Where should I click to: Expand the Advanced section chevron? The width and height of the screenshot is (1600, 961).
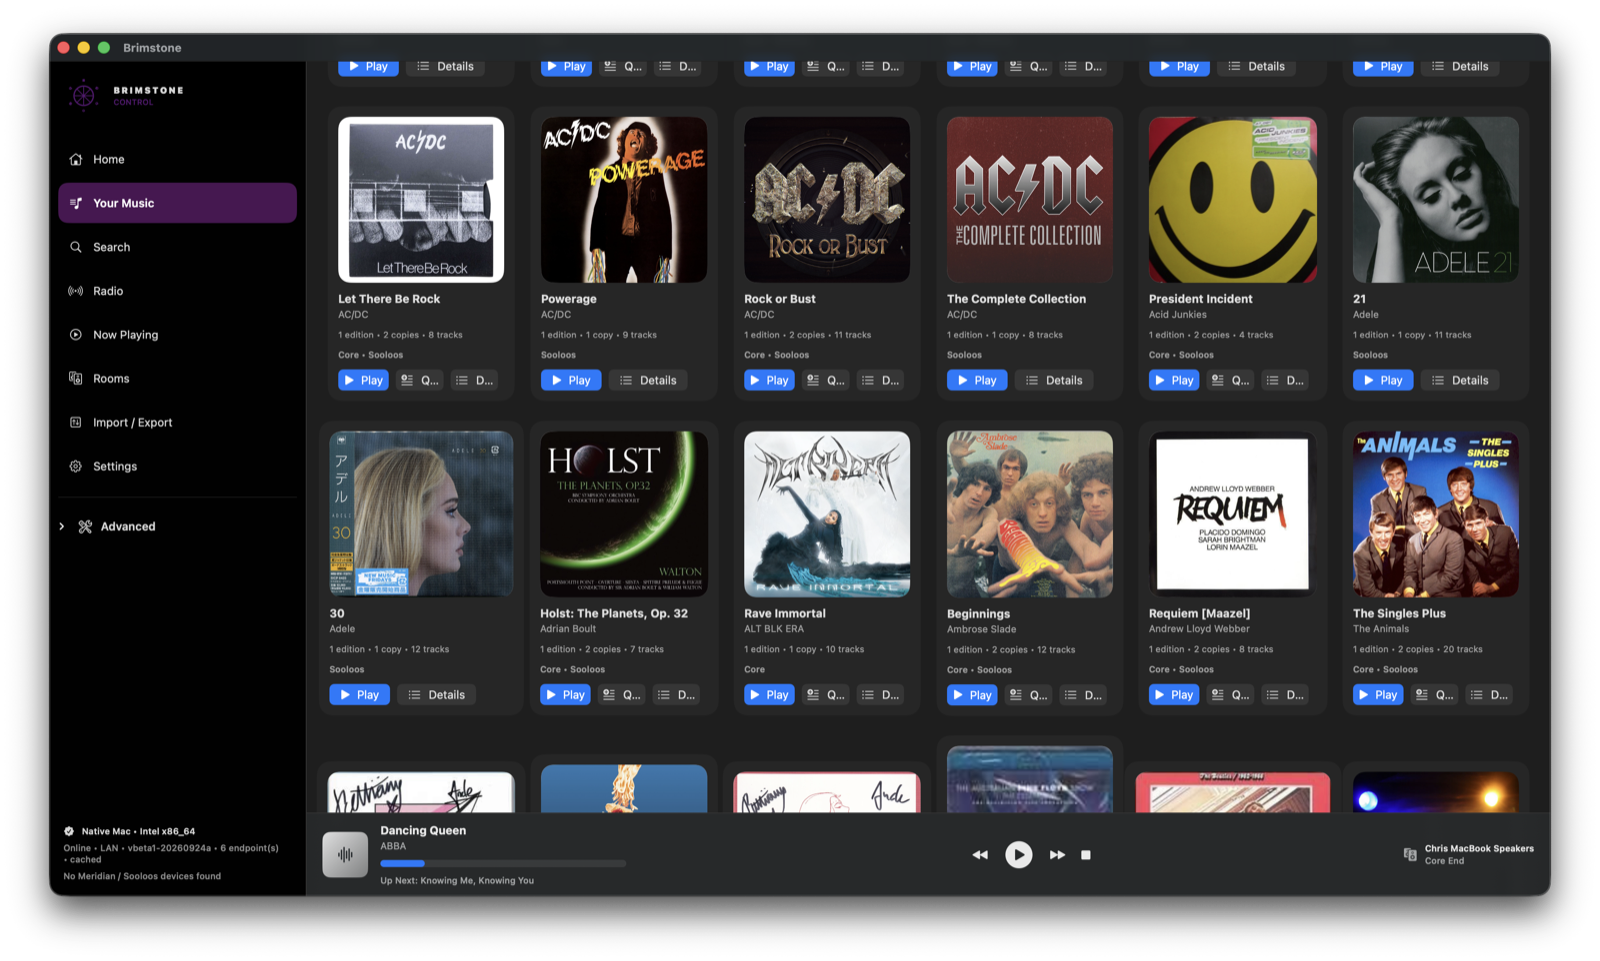(x=62, y=527)
